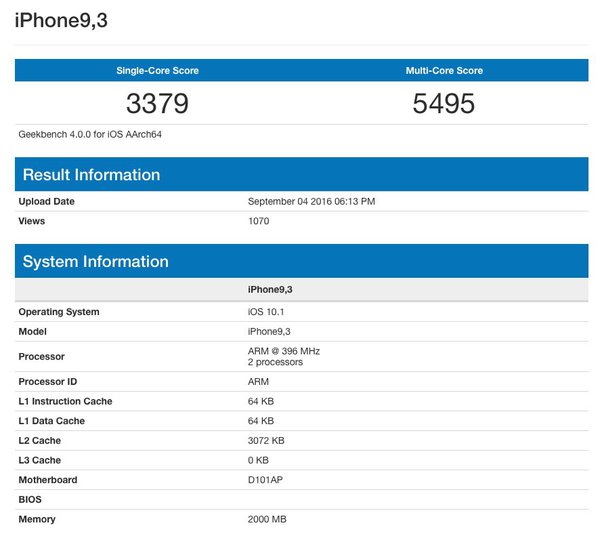Click the L1 Instruction Cache 64 KB value

pyautogui.click(x=261, y=401)
